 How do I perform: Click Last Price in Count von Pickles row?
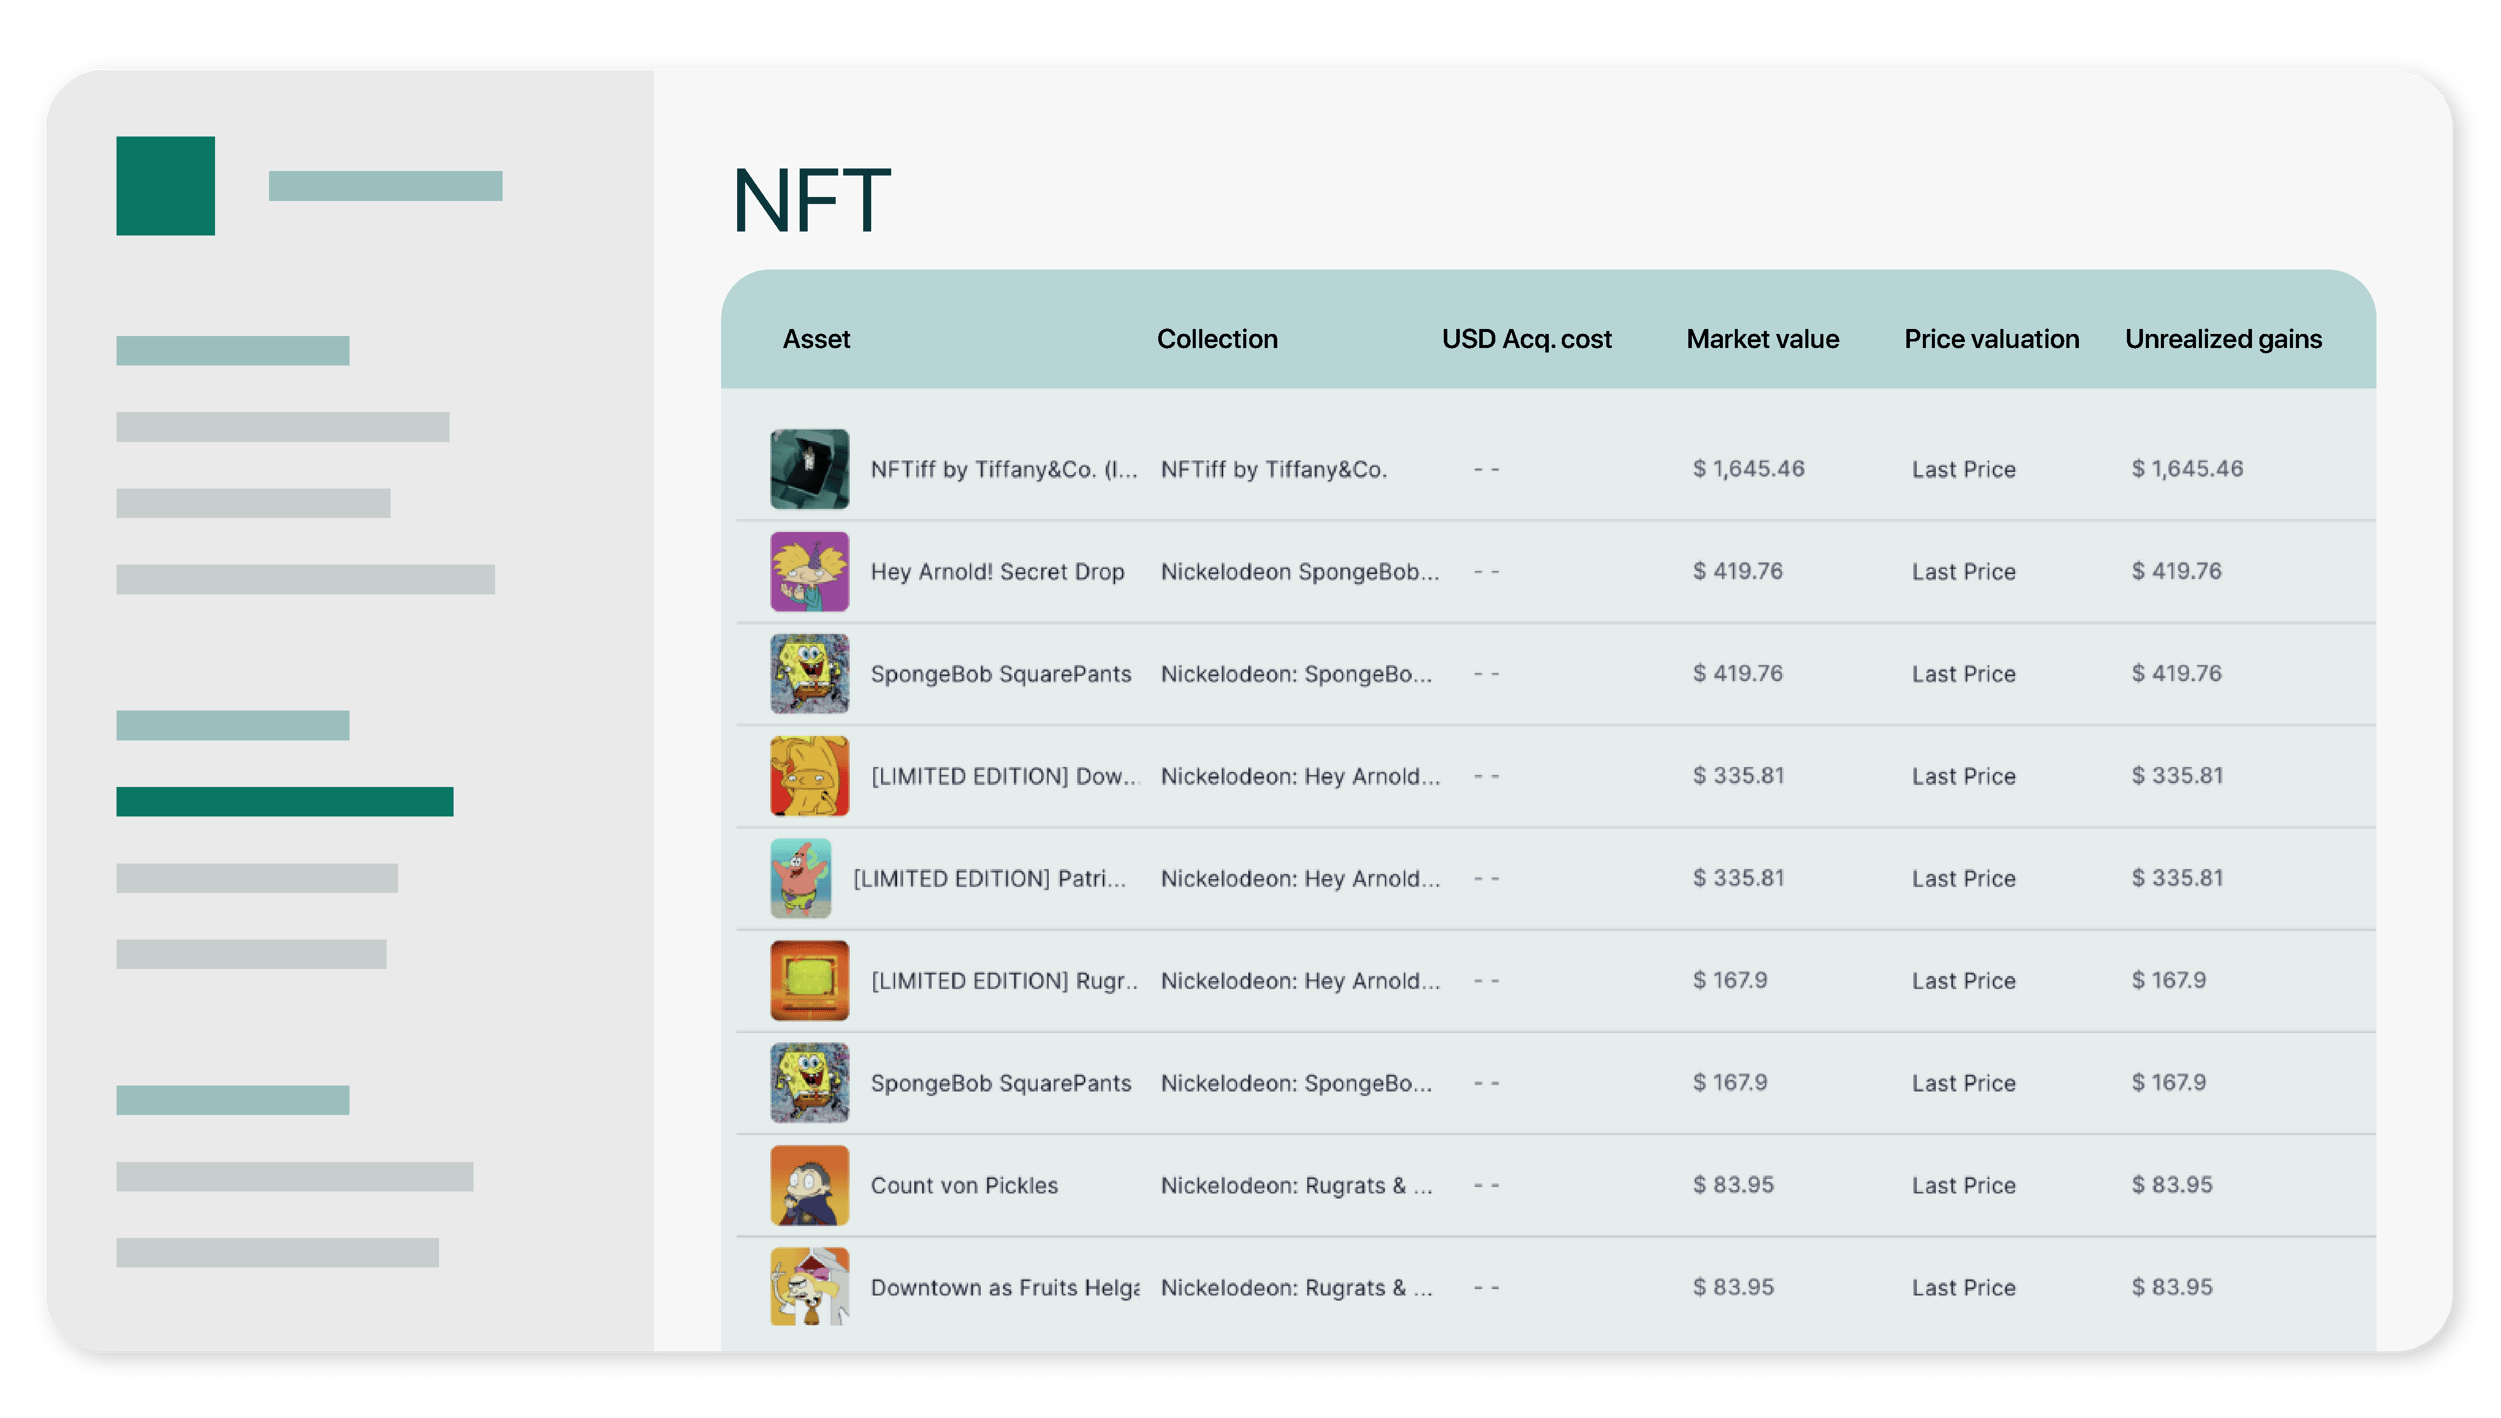[1963, 1185]
